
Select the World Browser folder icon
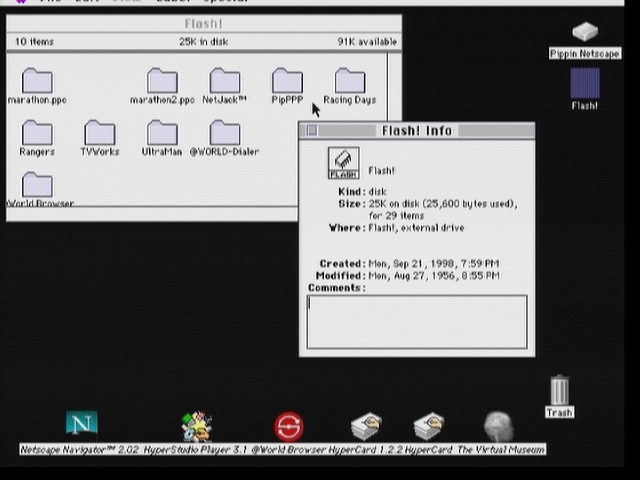click(x=37, y=184)
